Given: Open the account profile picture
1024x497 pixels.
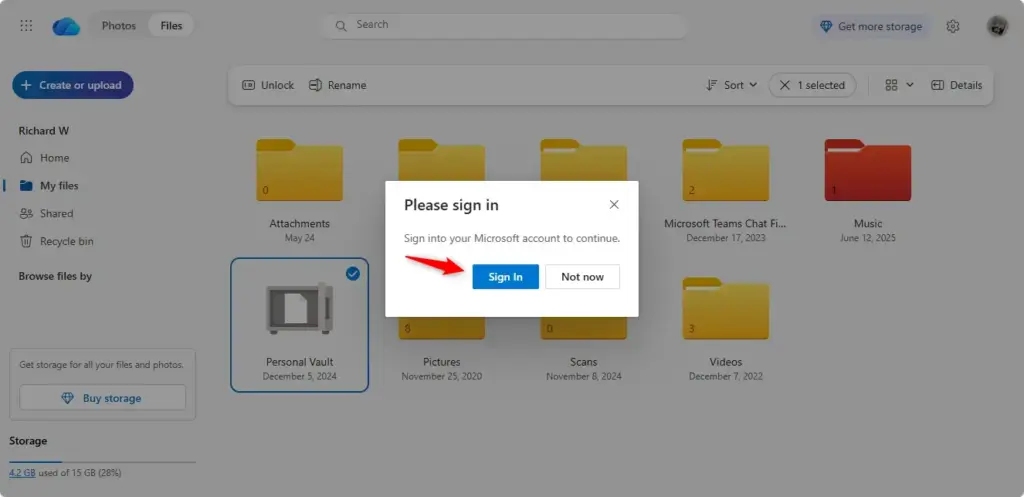Looking at the screenshot, I should 997,26.
